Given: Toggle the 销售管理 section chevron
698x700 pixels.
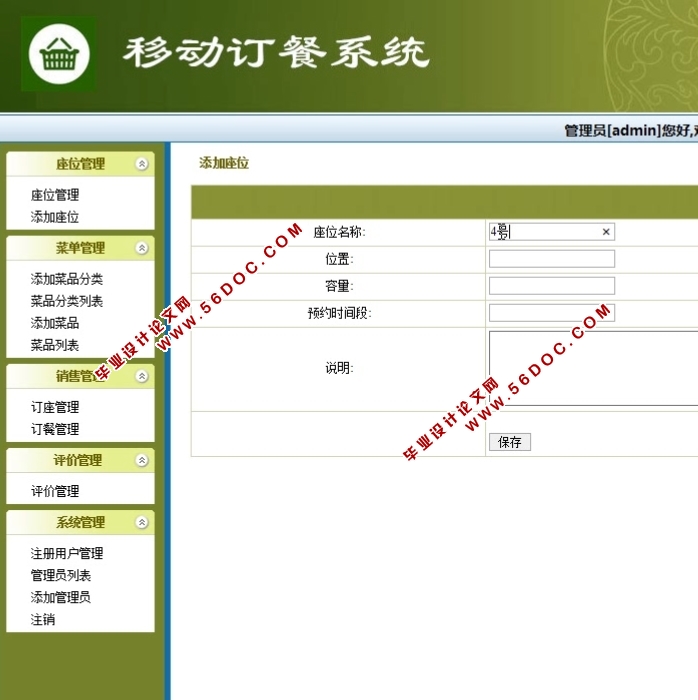Looking at the screenshot, I should tap(142, 376).
